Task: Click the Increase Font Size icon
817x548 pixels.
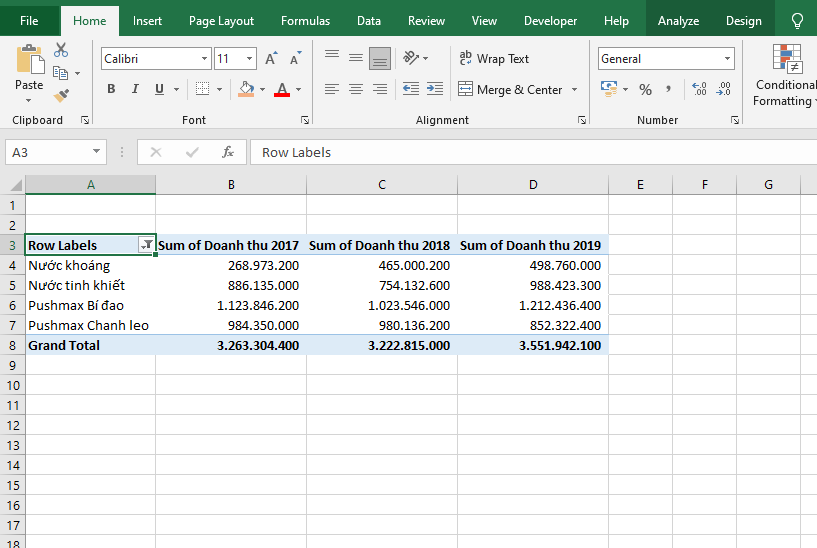Action: (271, 59)
